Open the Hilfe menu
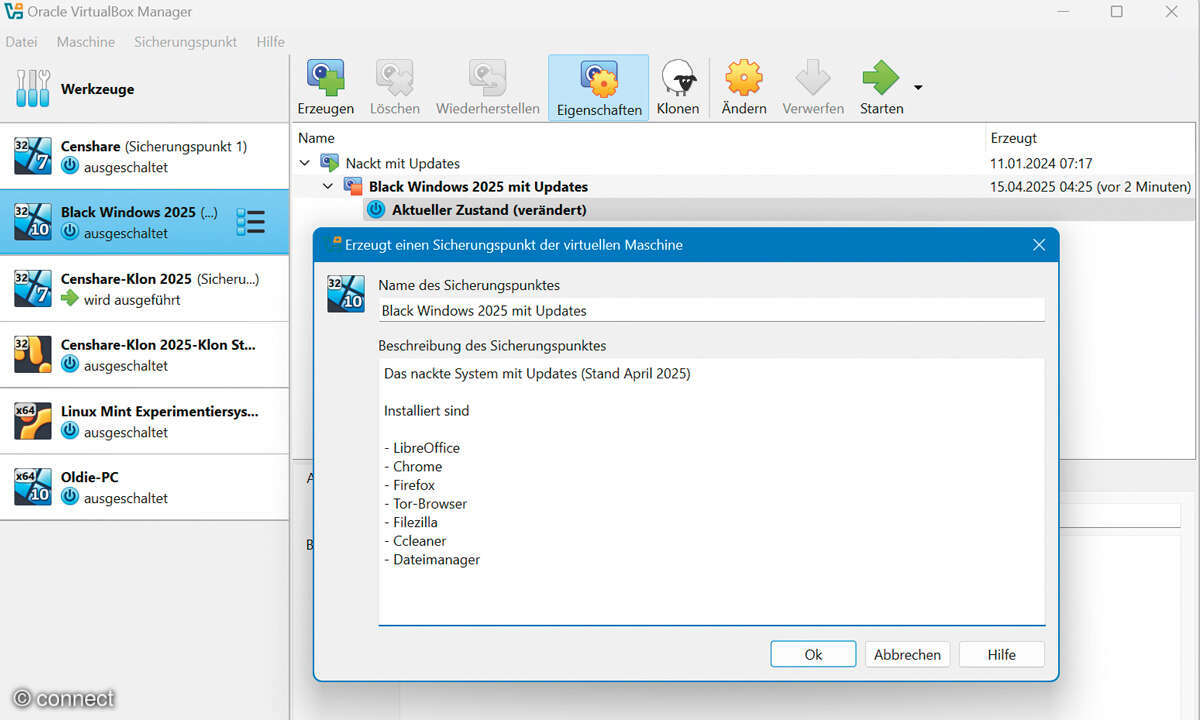 (270, 42)
